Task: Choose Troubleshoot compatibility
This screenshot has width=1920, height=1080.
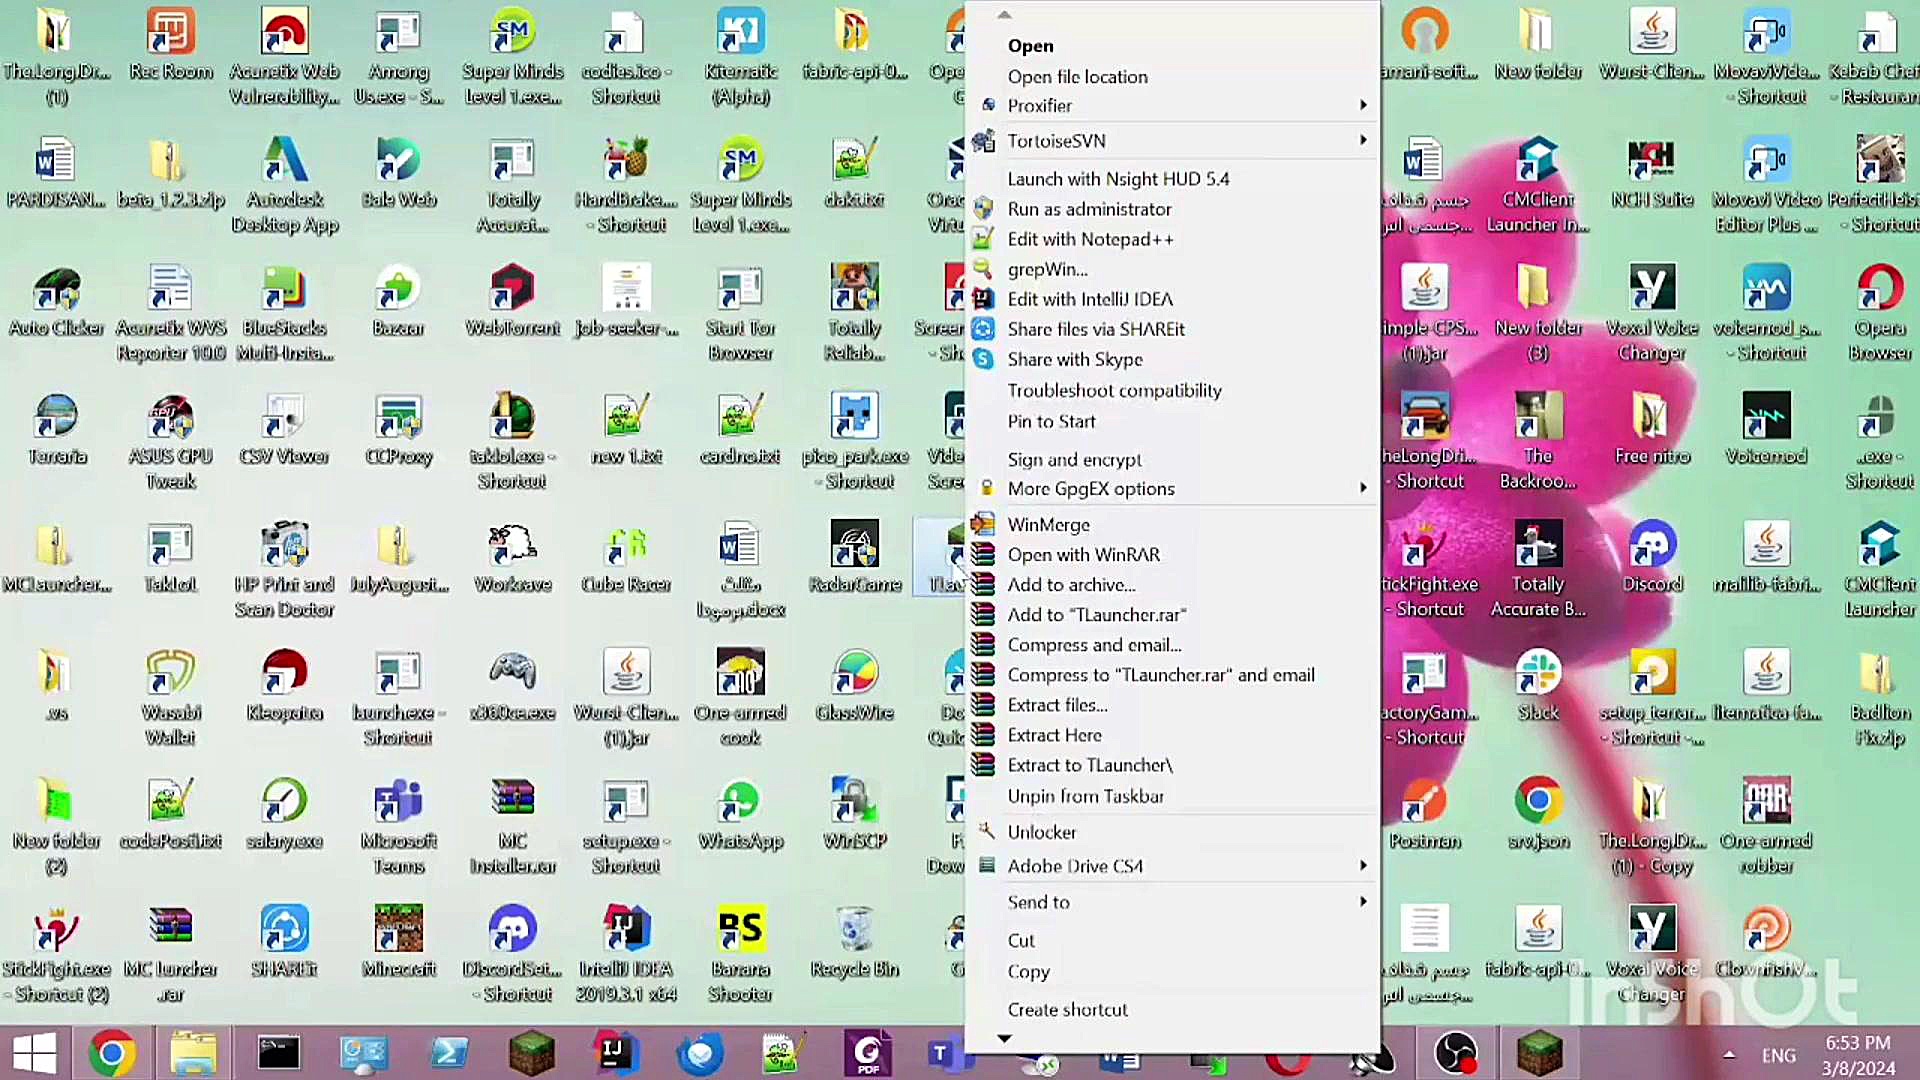Action: [x=1172, y=391]
